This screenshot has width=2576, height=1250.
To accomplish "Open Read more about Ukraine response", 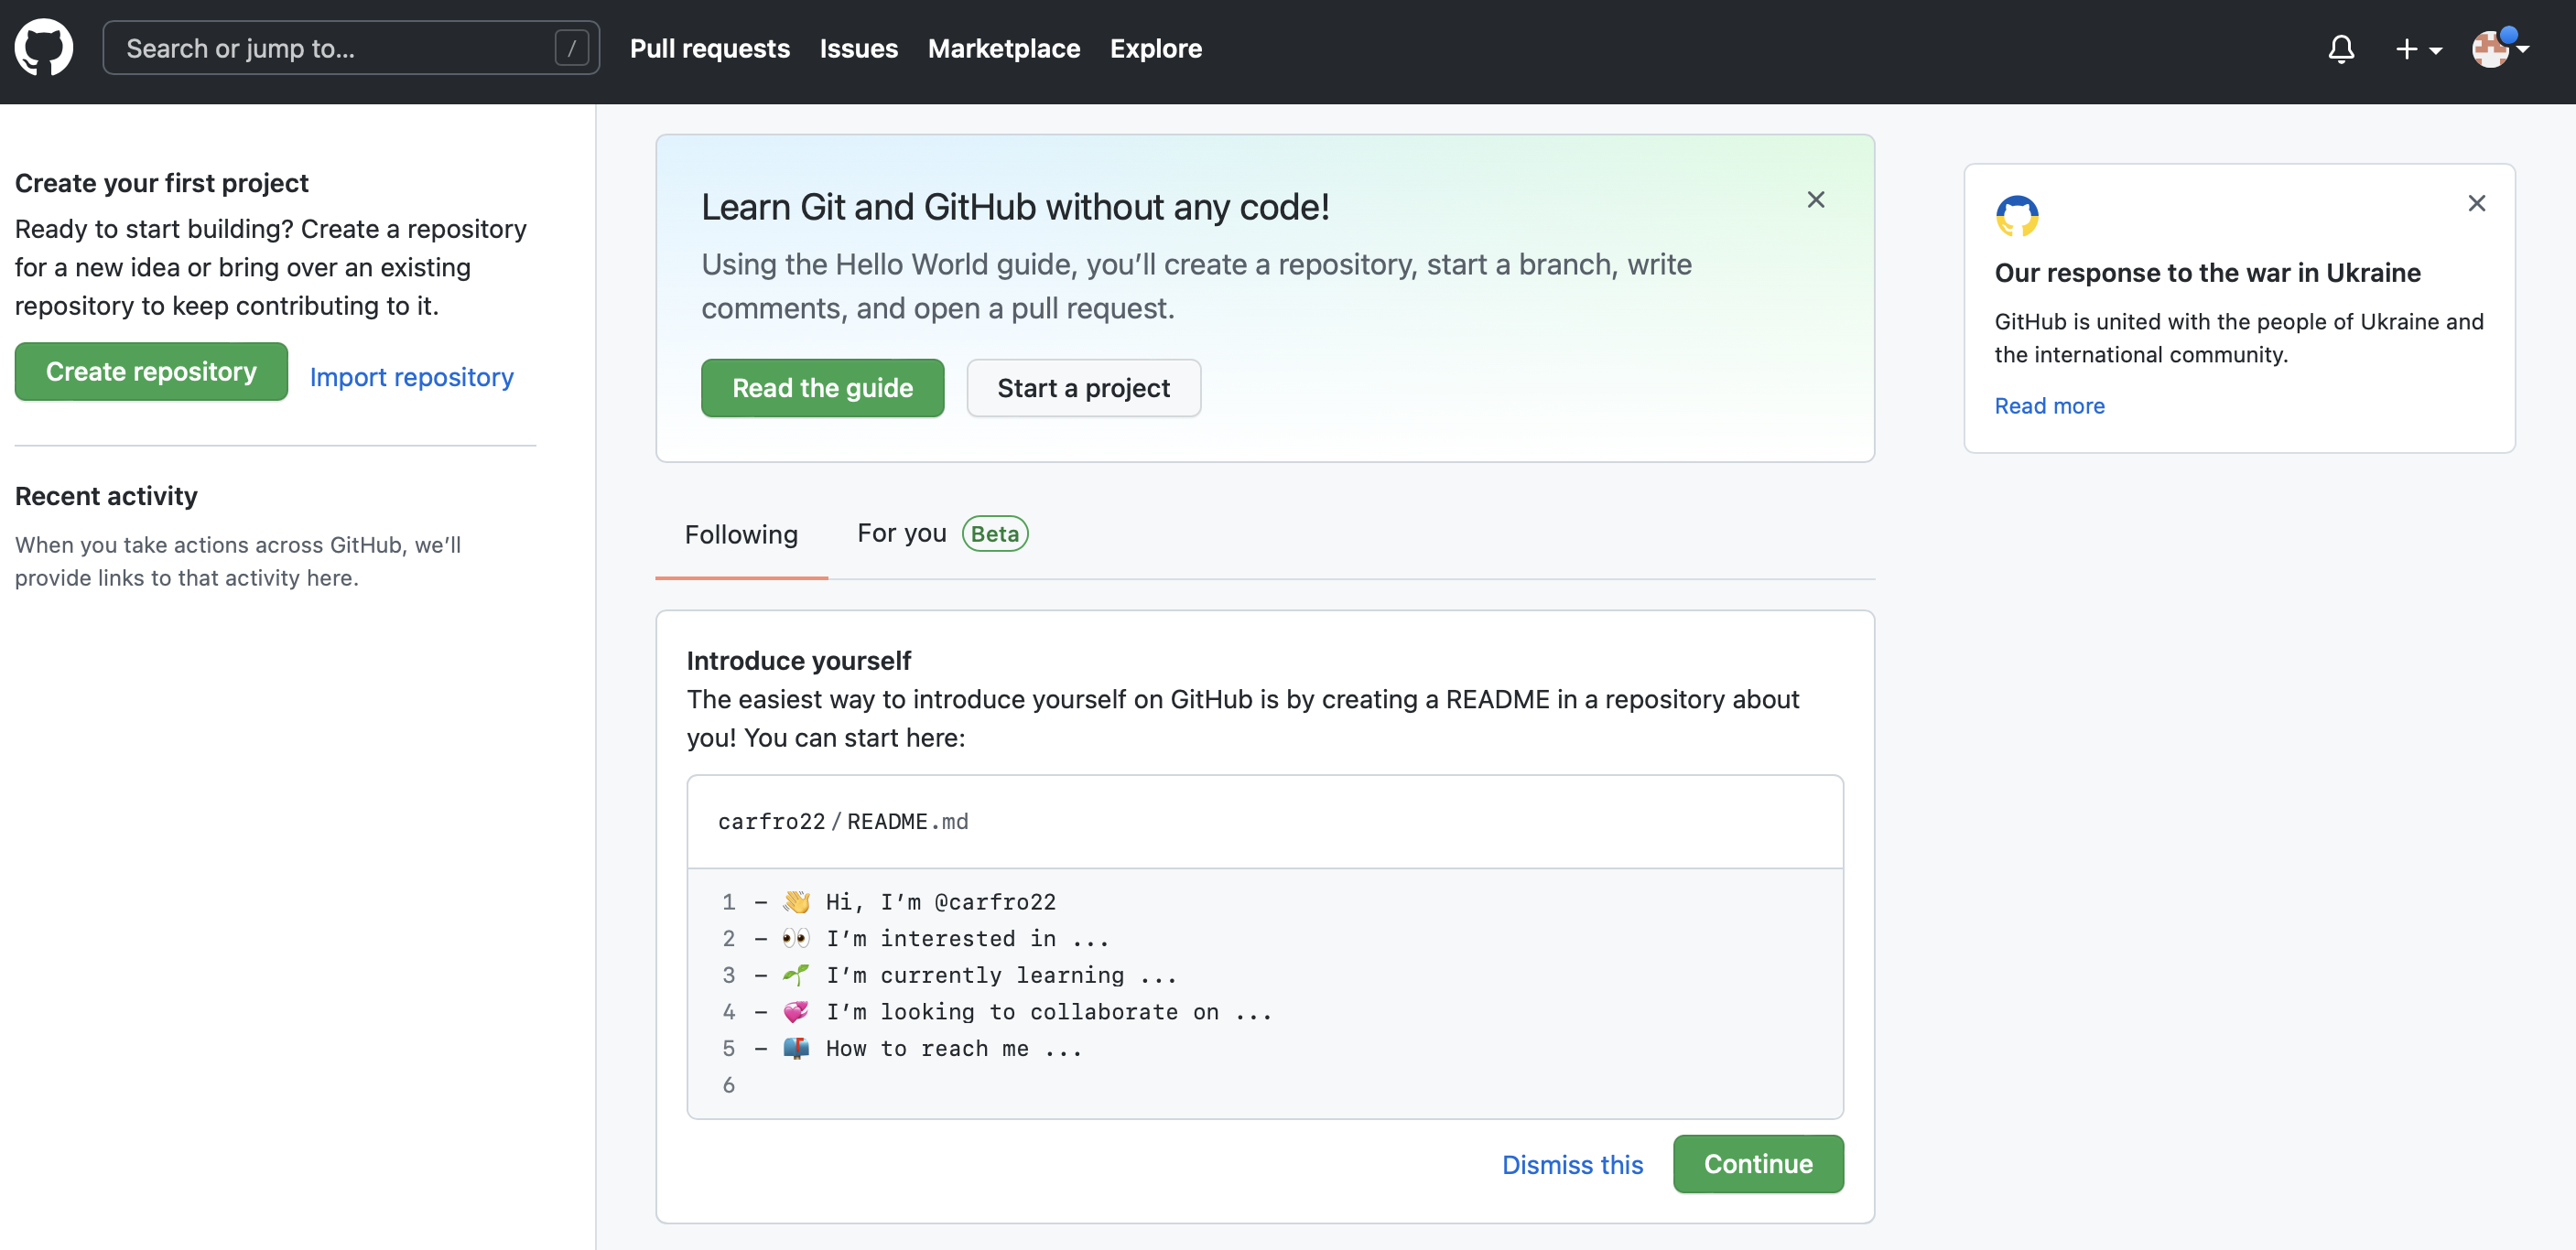I will [x=2049, y=406].
